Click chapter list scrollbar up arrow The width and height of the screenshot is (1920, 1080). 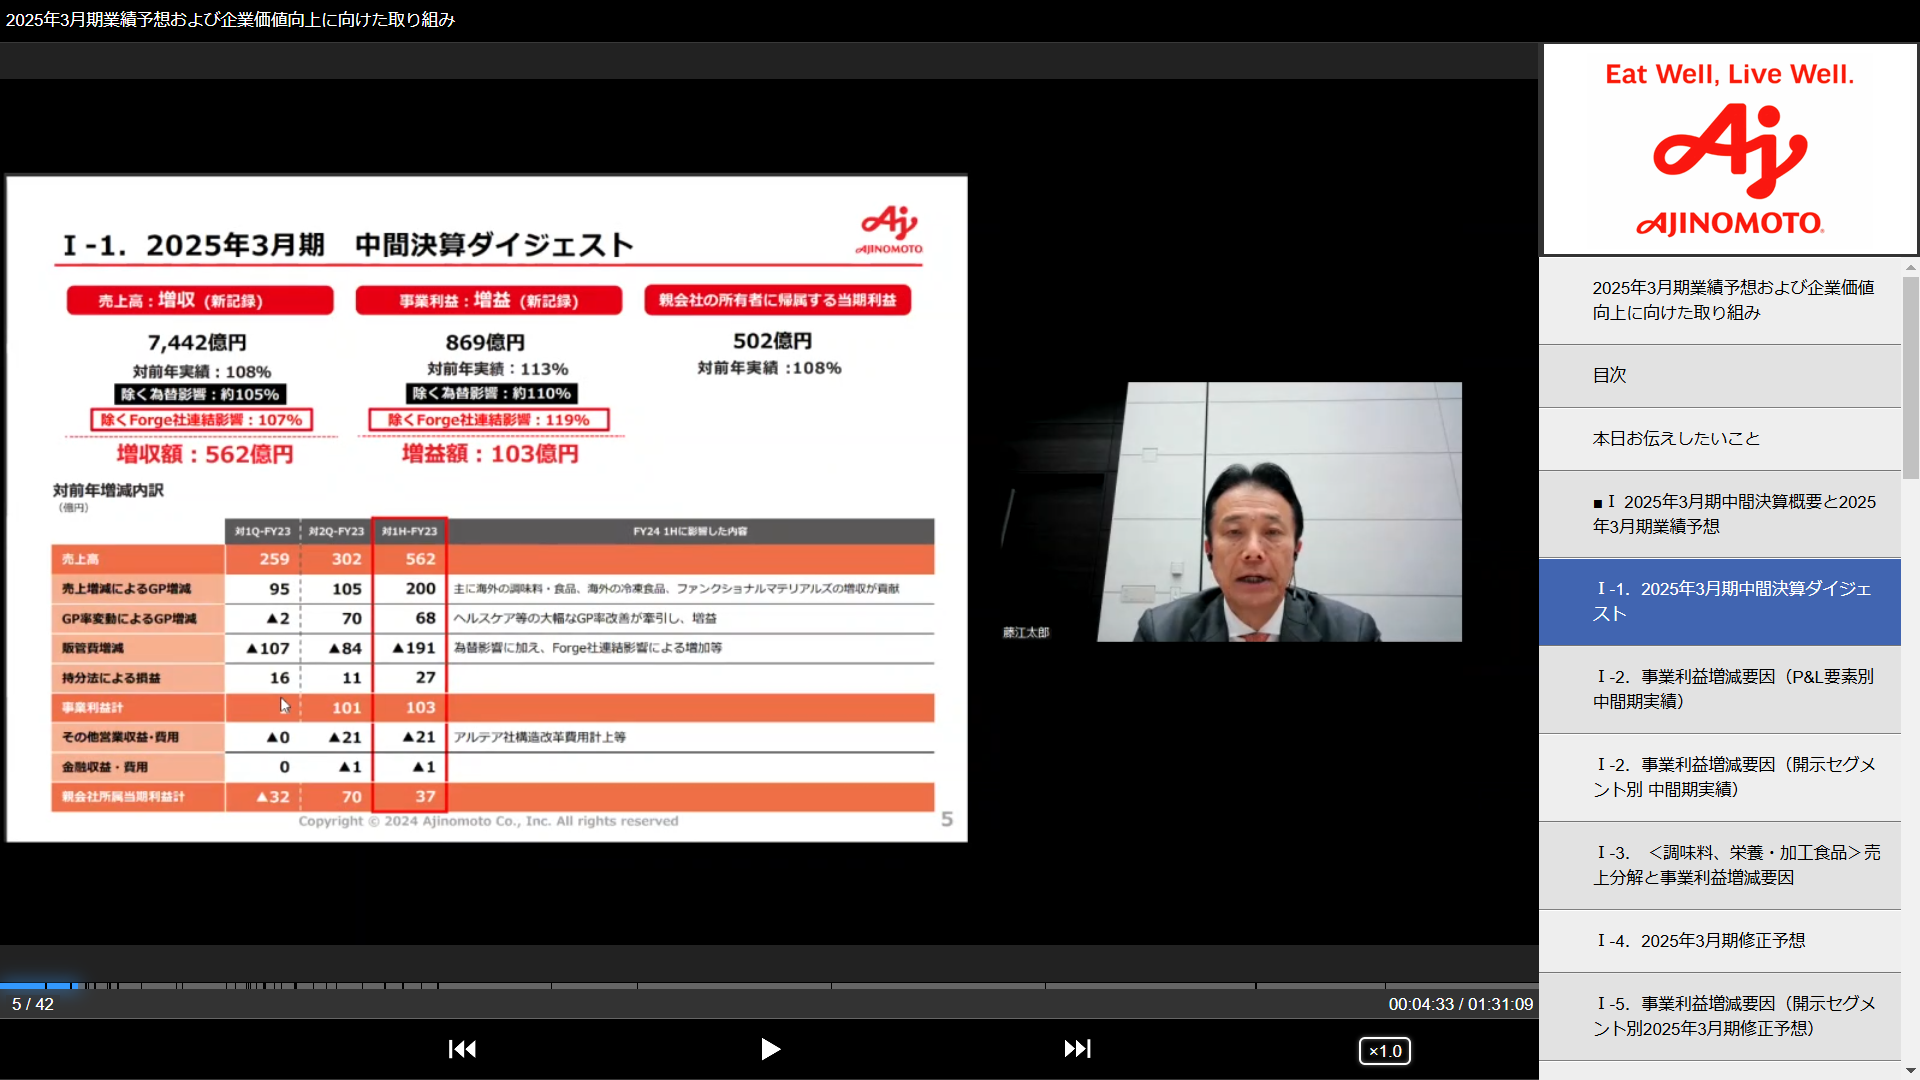(1911, 267)
